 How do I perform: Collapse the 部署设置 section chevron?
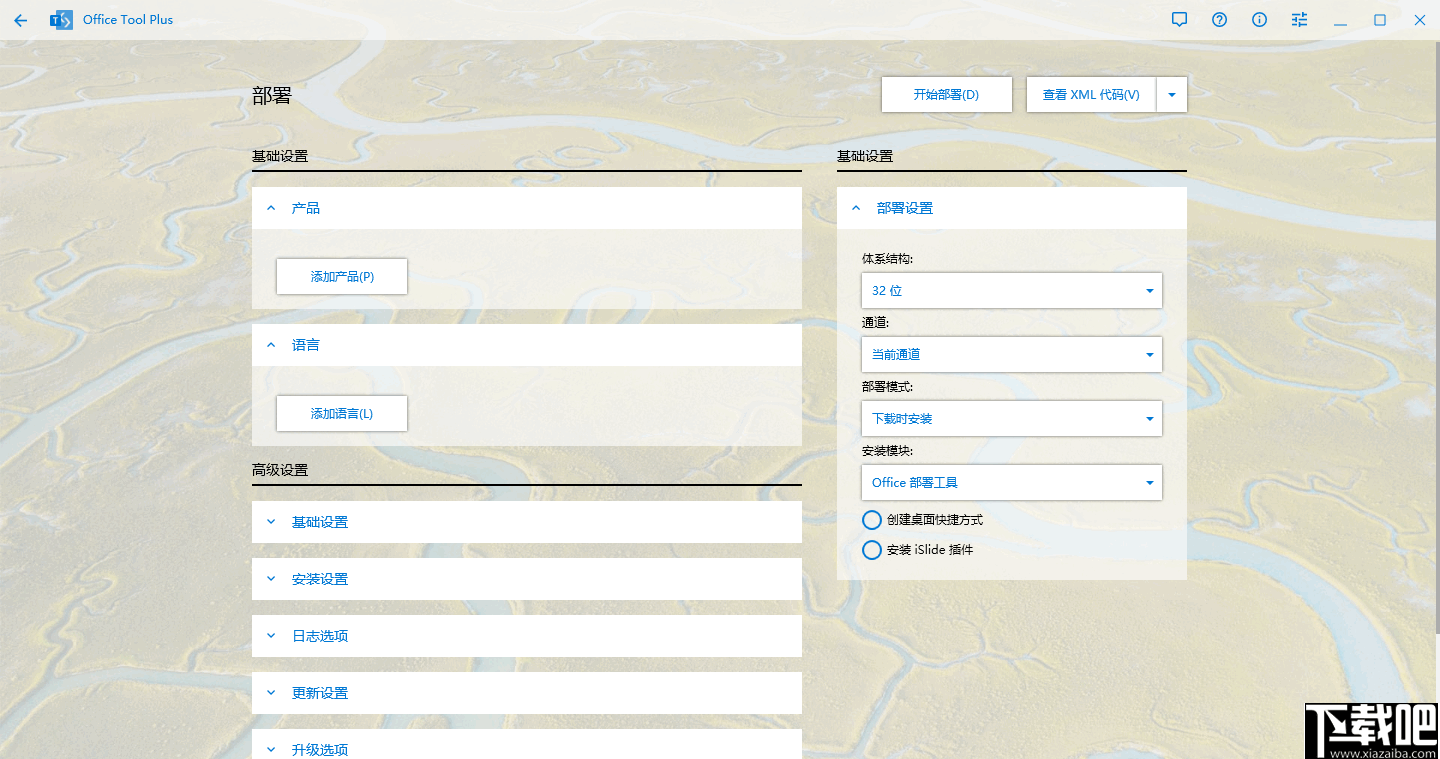[856, 207]
